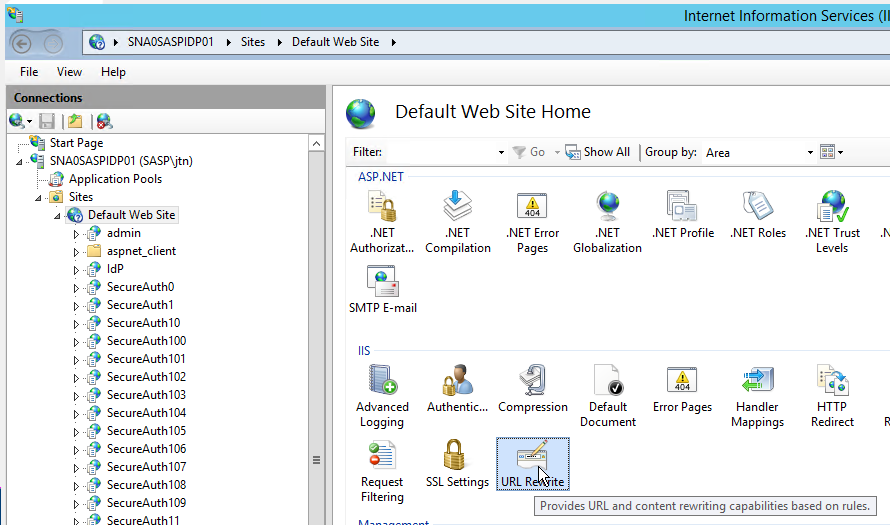Open Compression feature

532,389
